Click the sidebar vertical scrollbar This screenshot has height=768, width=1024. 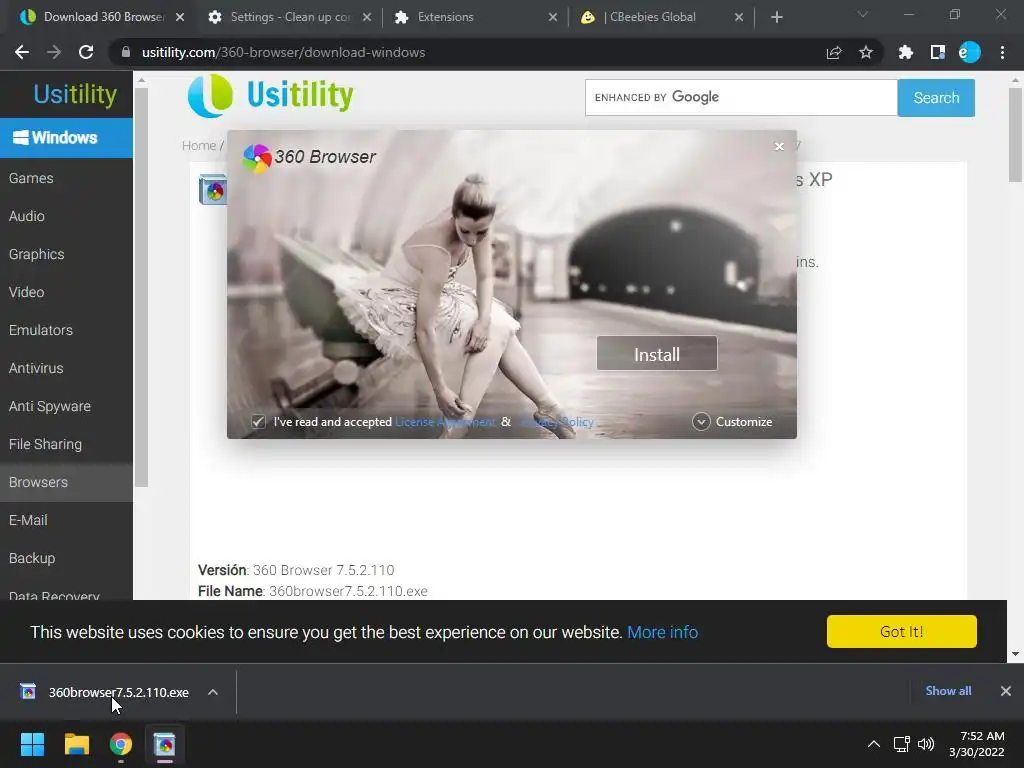pos(142,287)
